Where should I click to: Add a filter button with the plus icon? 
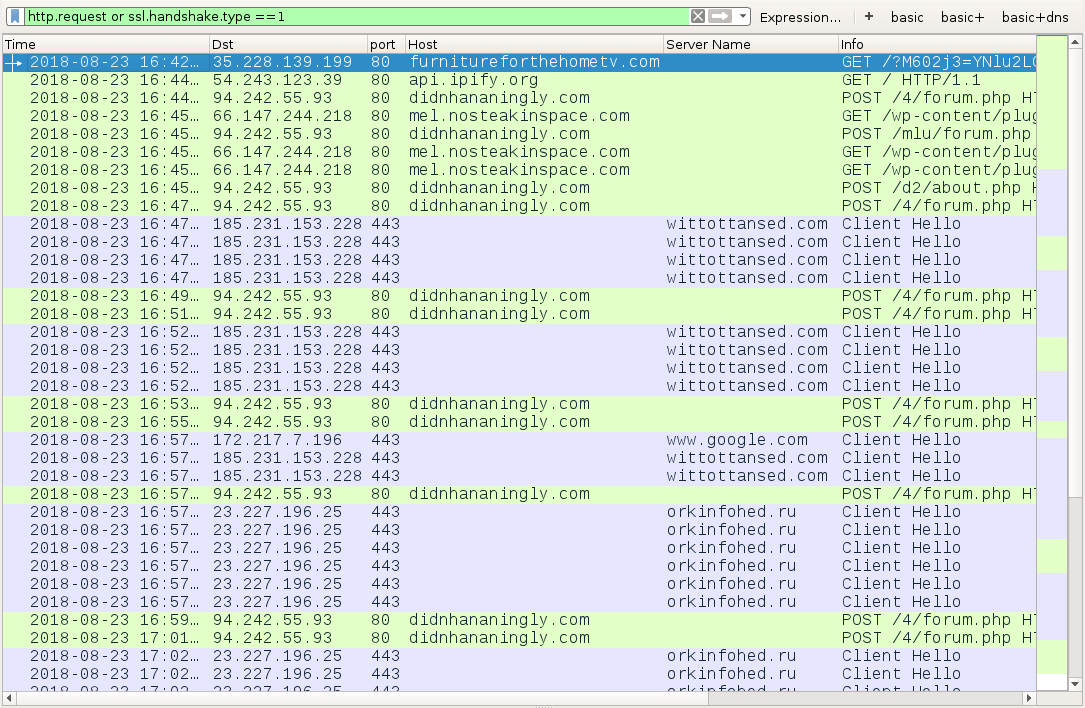(x=868, y=17)
